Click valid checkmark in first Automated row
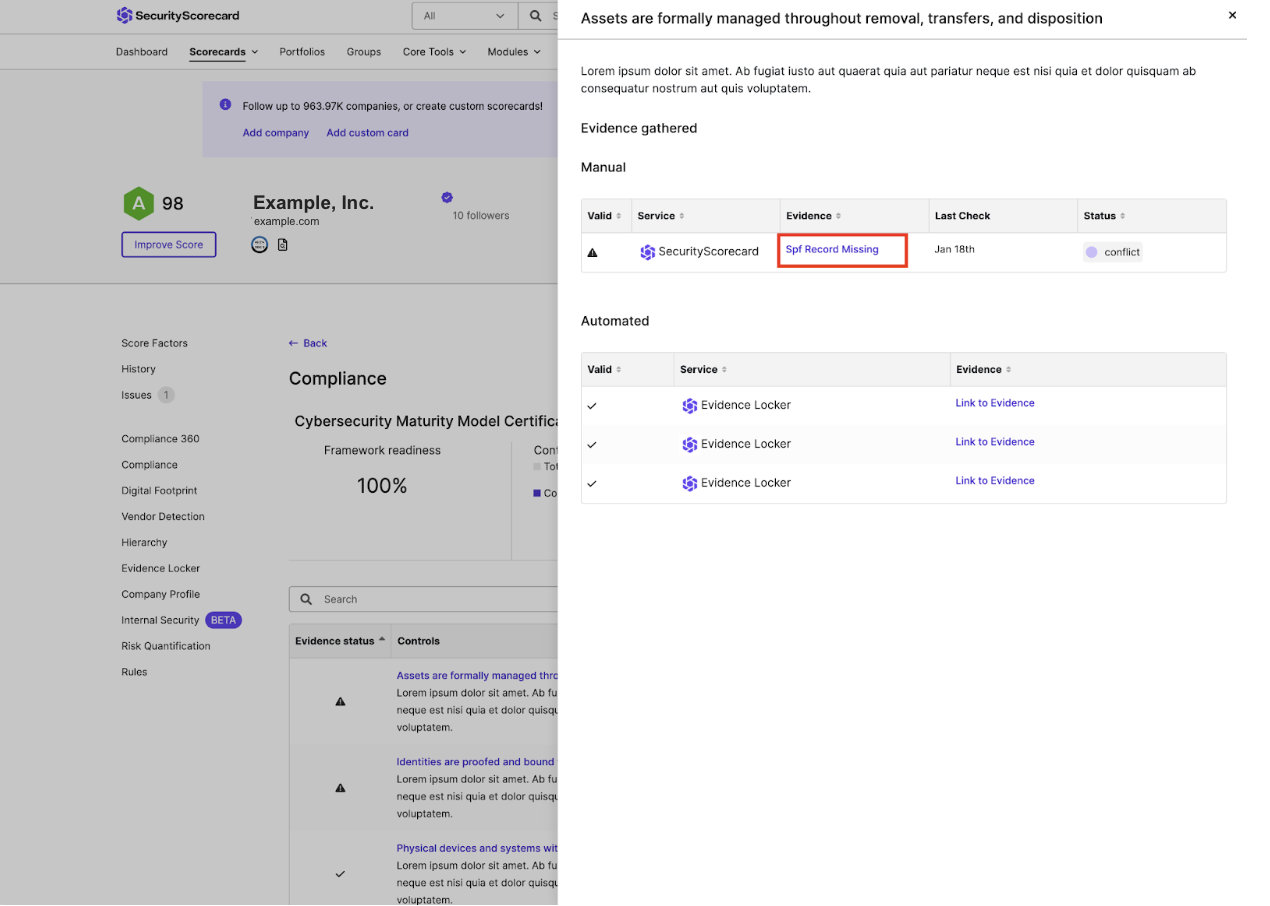 coord(592,406)
